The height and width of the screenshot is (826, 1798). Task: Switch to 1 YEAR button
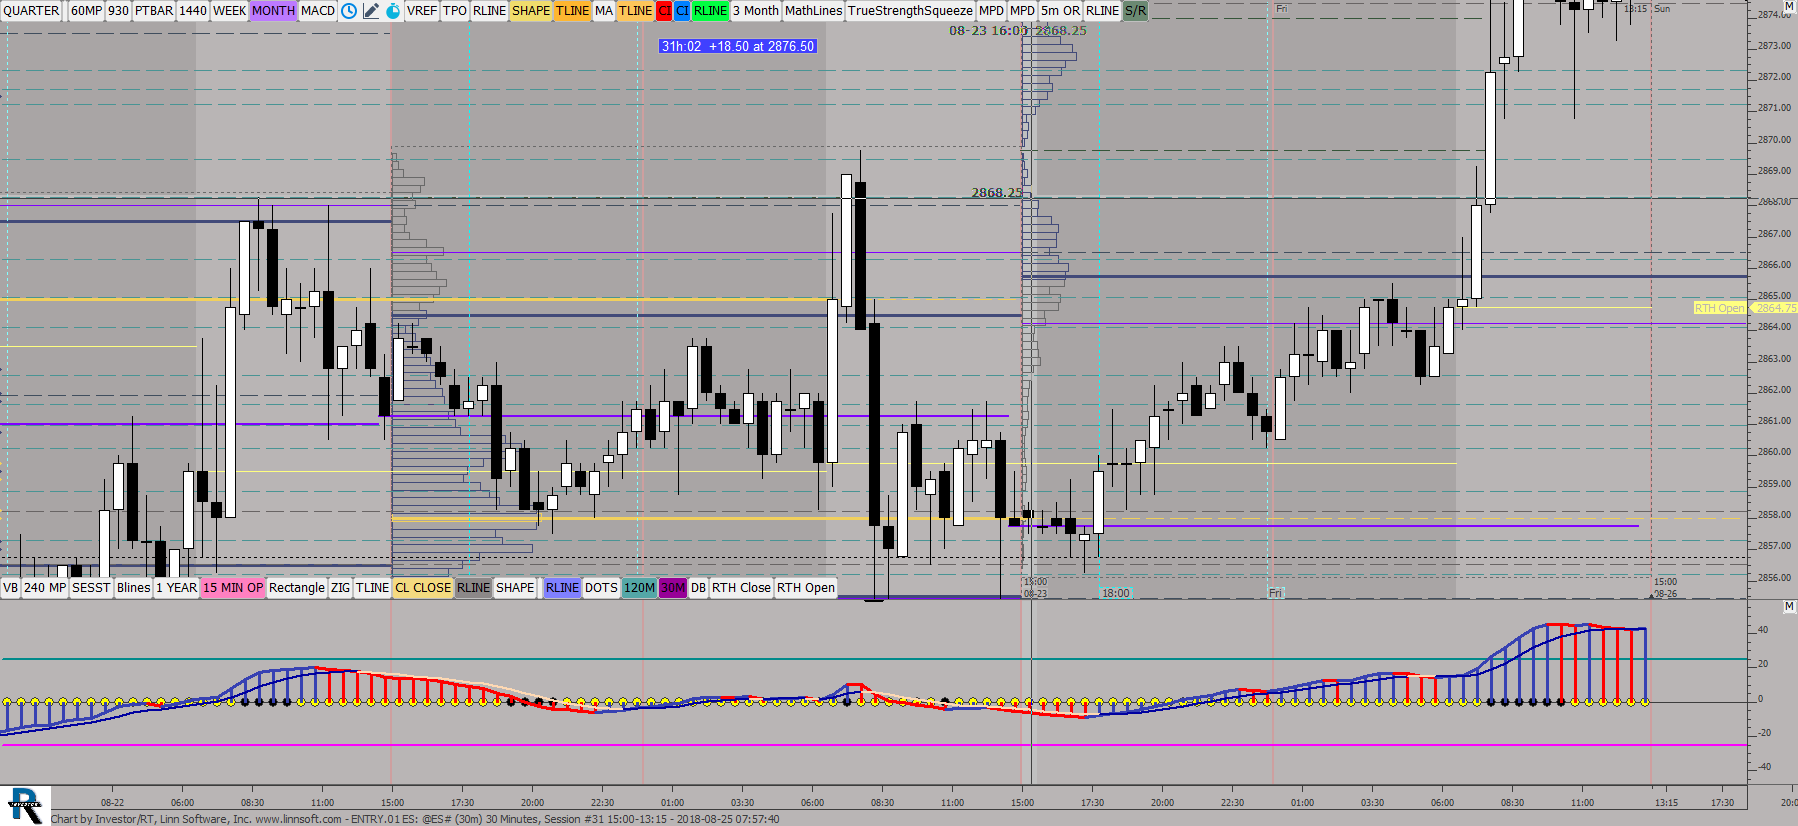[176, 588]
